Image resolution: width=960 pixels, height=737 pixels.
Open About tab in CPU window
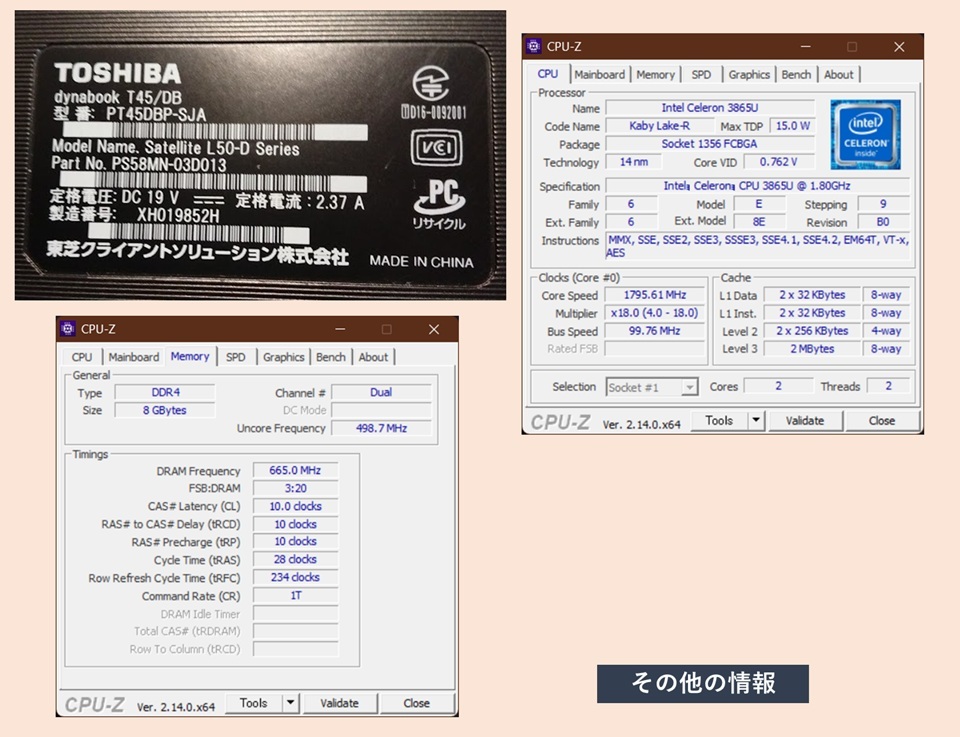(838, 75)
